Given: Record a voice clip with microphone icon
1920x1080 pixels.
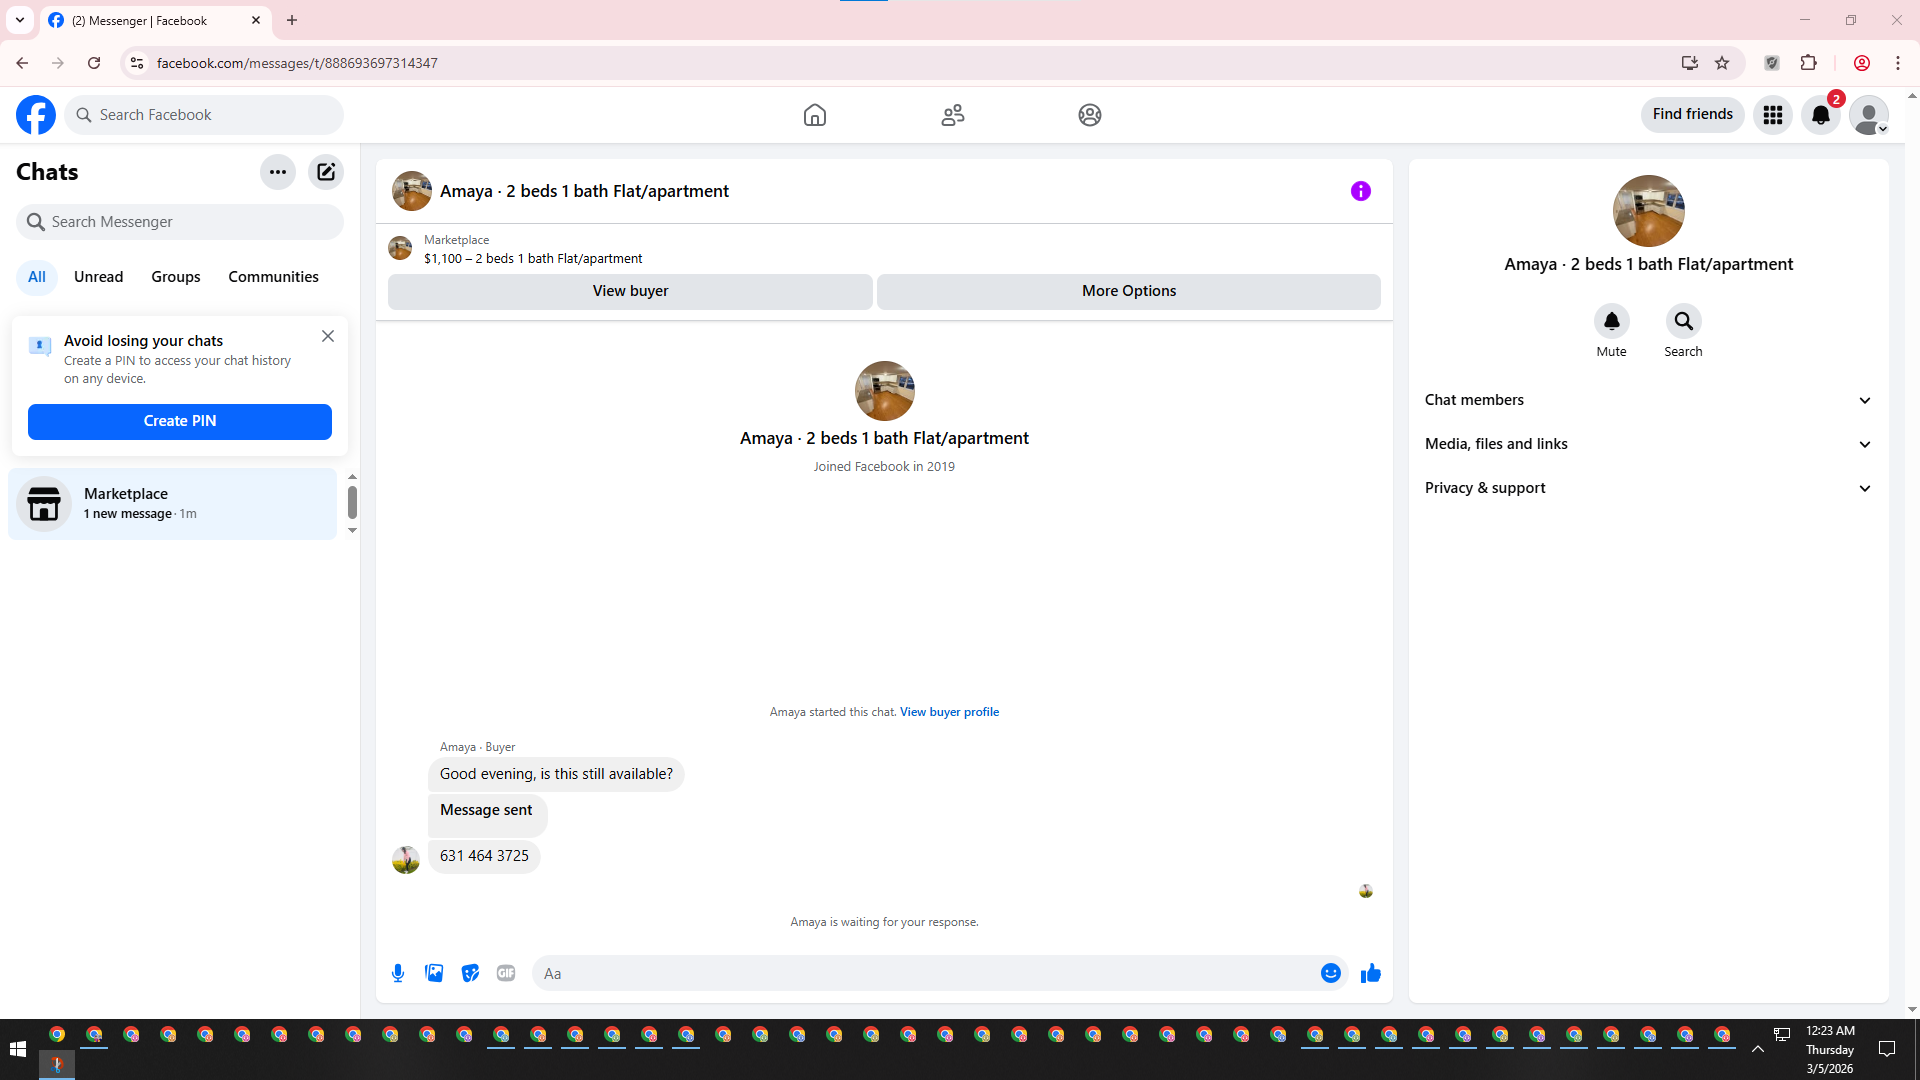Looking at the screenshot, I should point(398,974).
